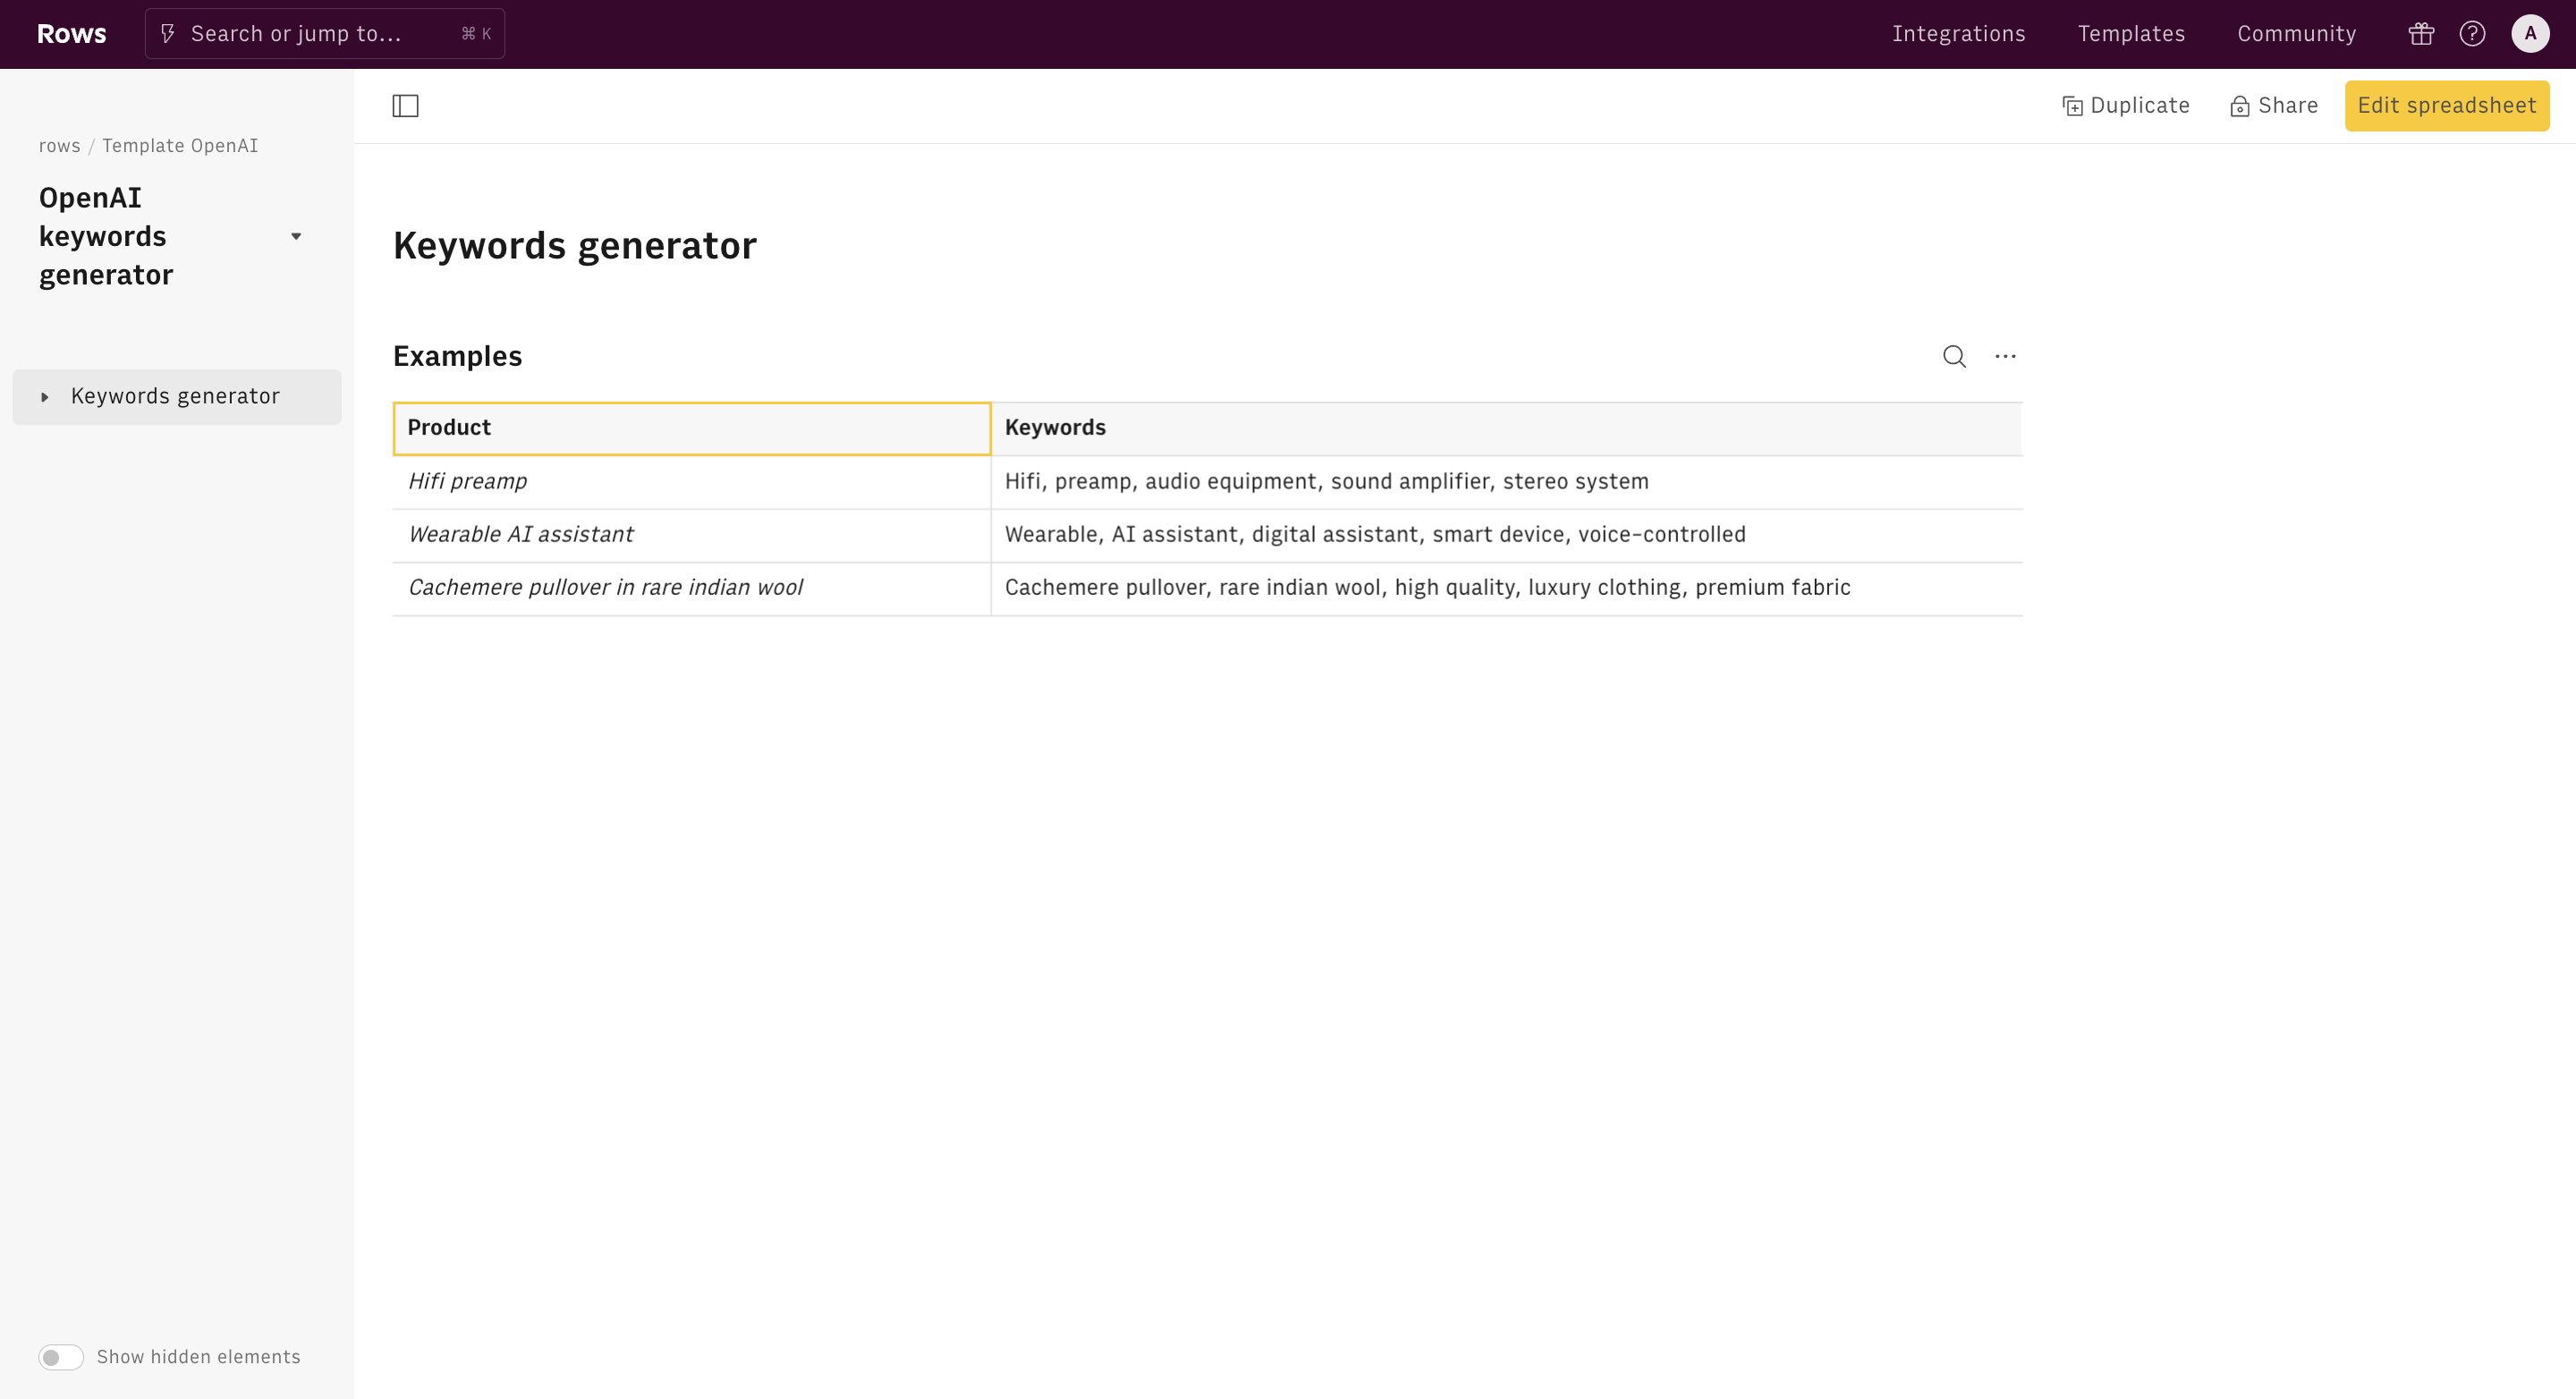Click the Rows logo
The height and width of the screenshot is (1399, 2576).
71,34
